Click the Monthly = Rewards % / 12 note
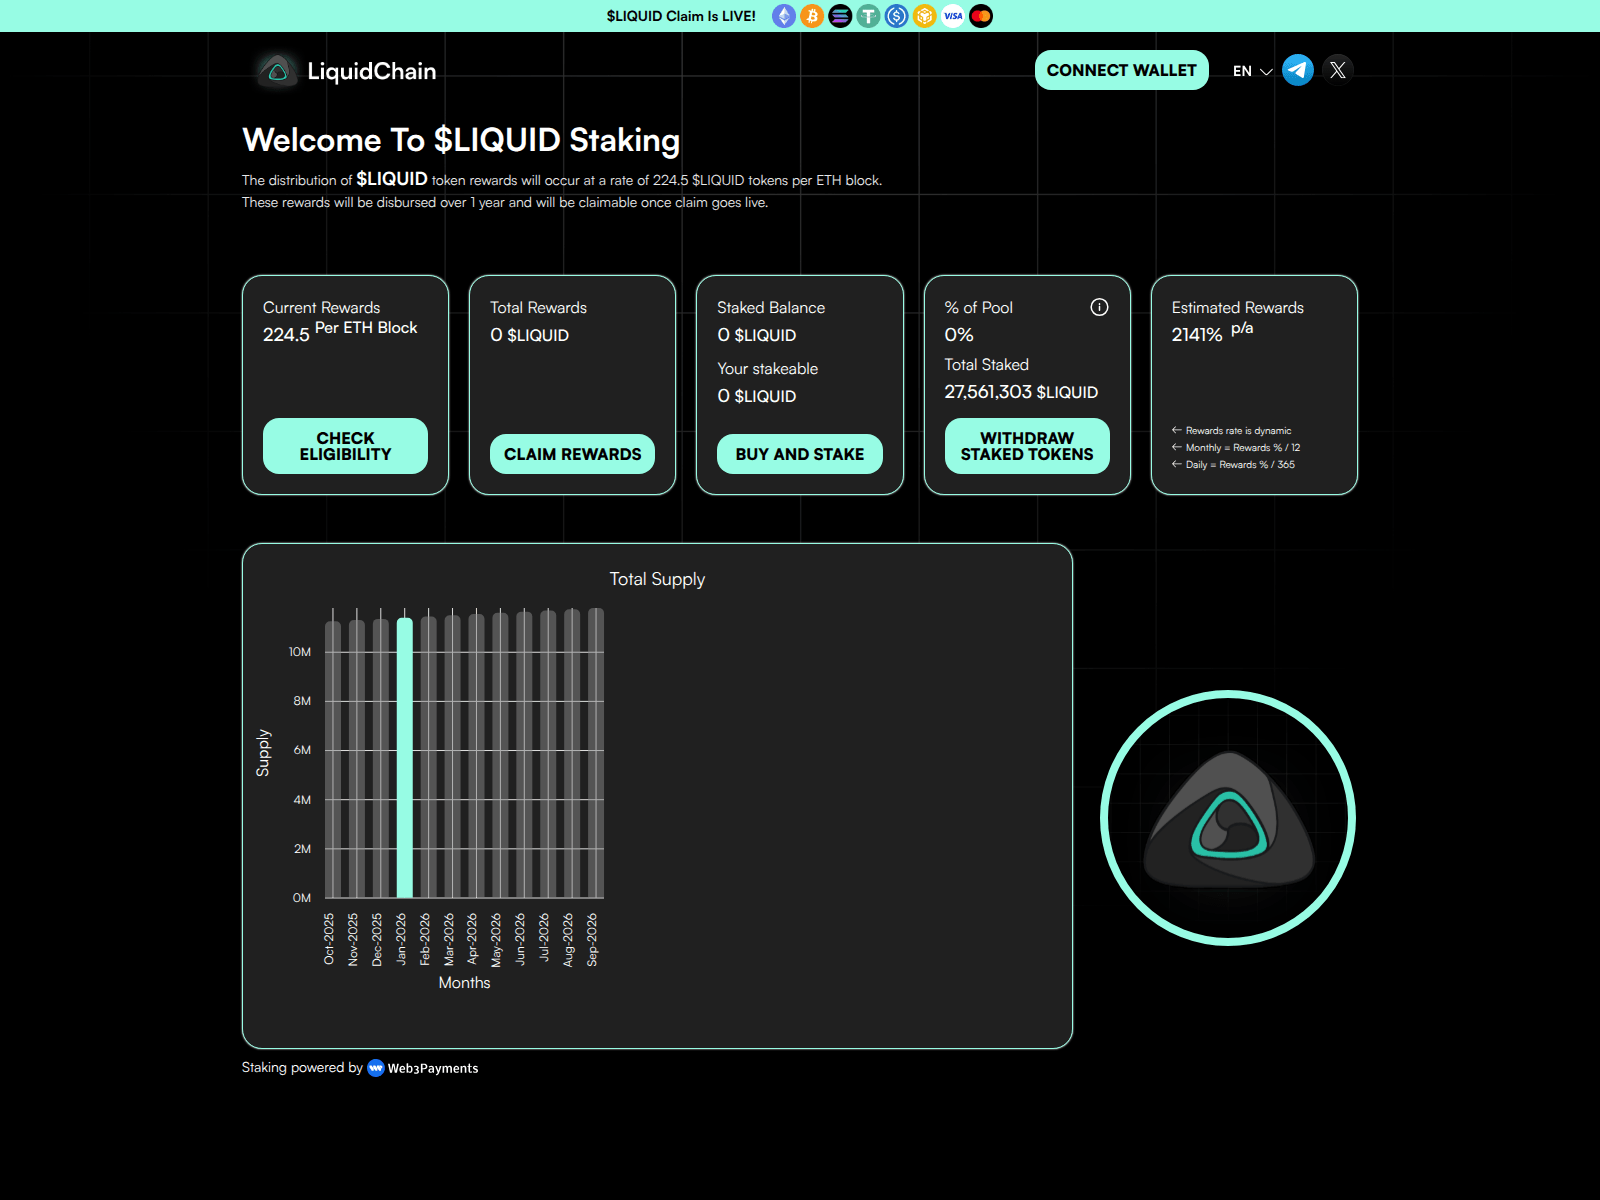Screen dimensions: 1600x1200 click(x=1243, y=448)
